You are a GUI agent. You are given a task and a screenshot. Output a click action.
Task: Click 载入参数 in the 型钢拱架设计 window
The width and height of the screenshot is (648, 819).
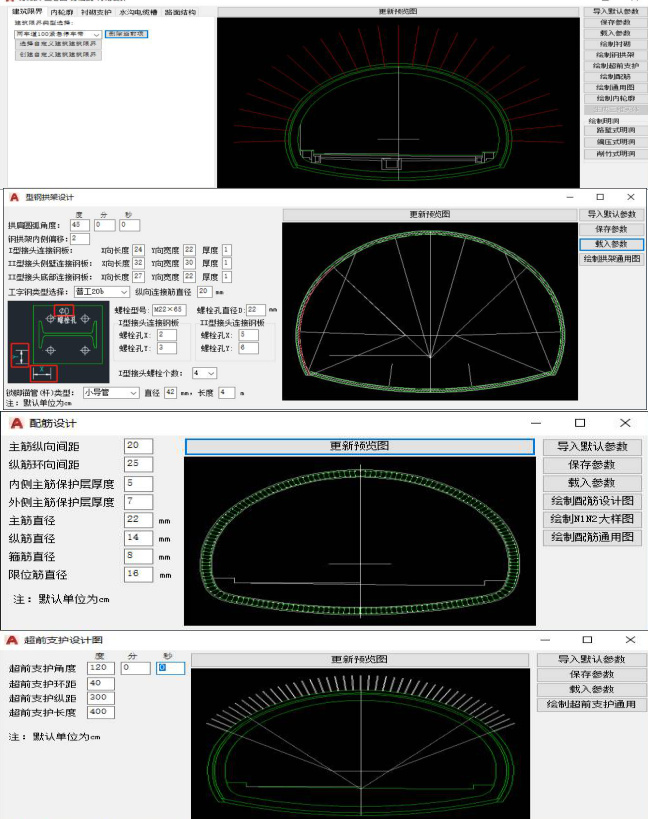tap(612, 244)
